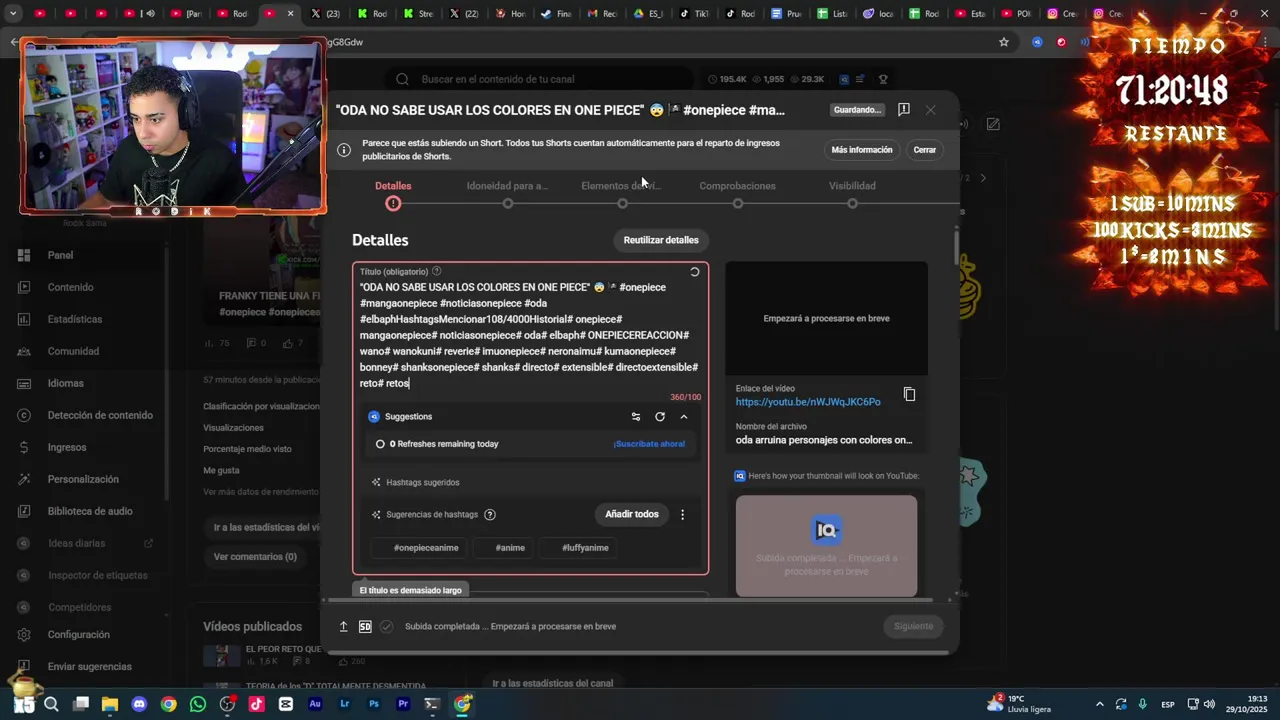1280x720 pixels.
Task: Switch to the TikT browser tab
Action: click(x=693, y=14)
